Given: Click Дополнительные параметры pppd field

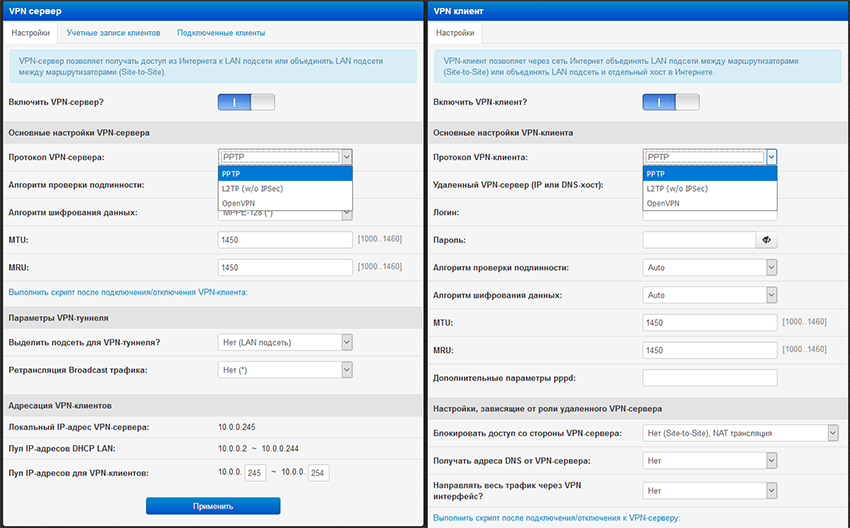Looking at the screenshot, I should pos(710,378).
